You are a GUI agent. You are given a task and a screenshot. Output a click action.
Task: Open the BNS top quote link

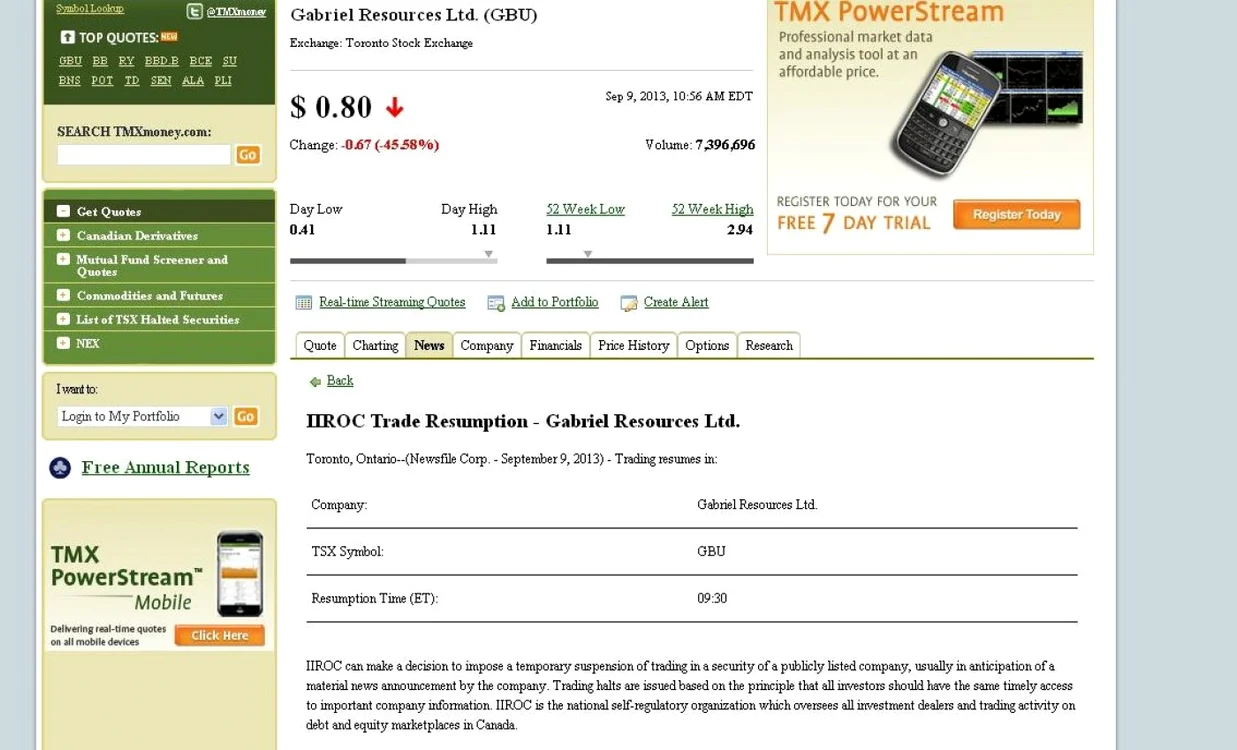(69, 81)
